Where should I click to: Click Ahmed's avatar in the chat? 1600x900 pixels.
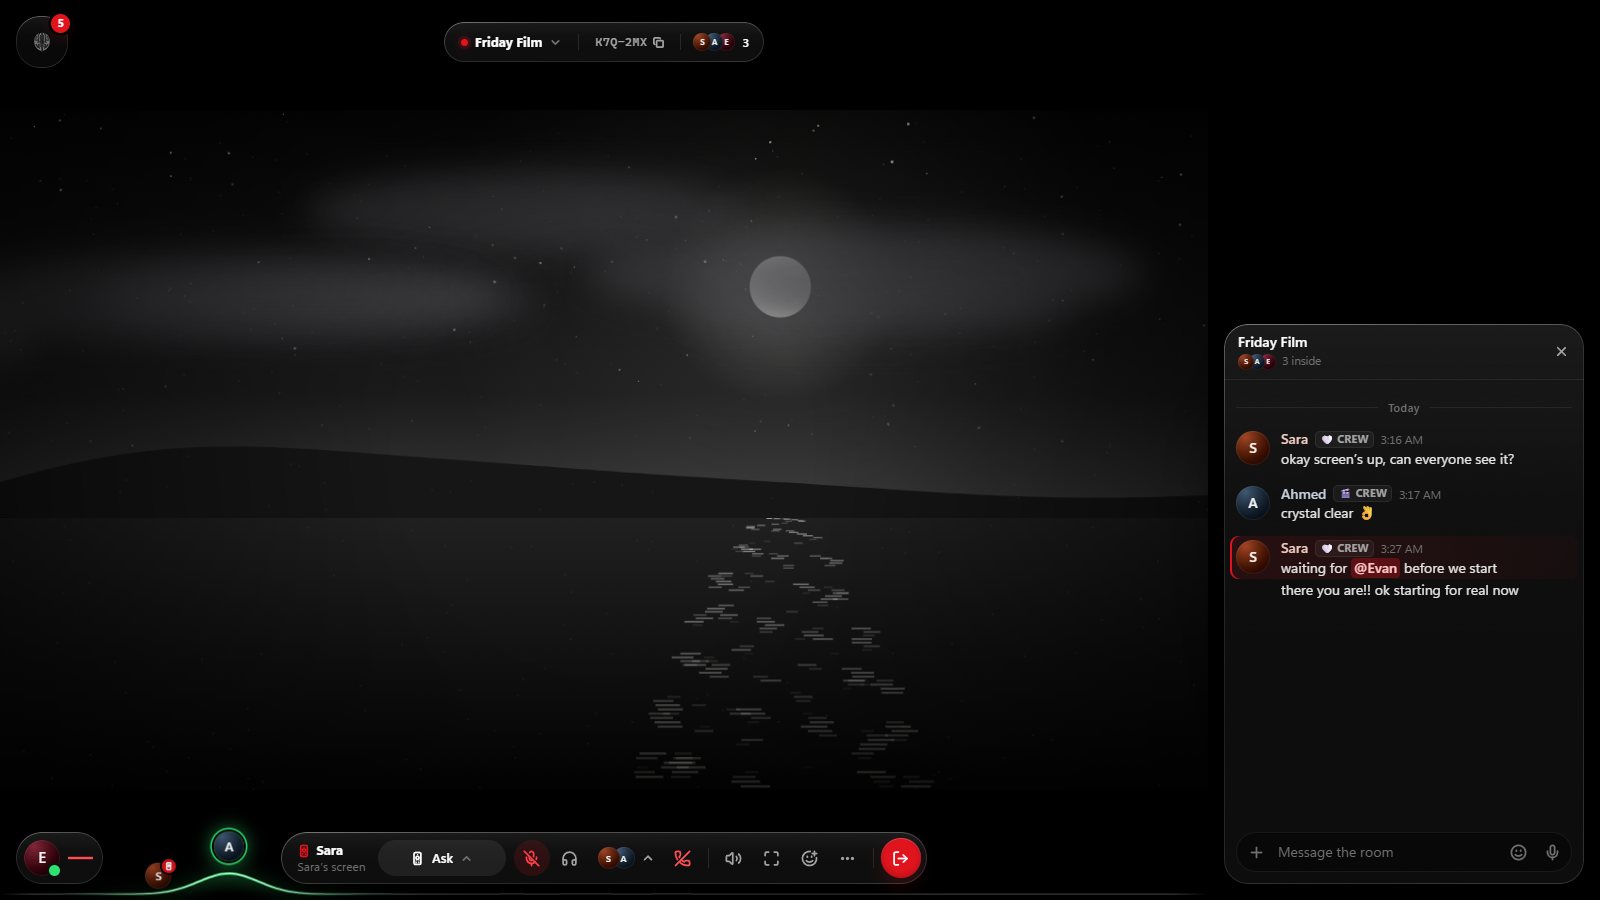pyautogui.click(x=1253, y=503)
